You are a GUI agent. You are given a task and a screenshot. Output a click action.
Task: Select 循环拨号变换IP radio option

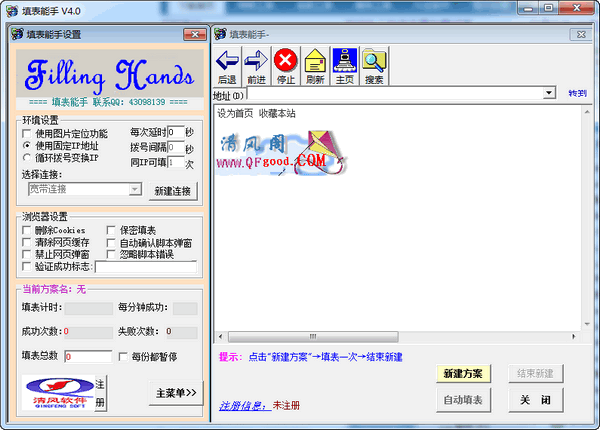click(x=28, y=157)
